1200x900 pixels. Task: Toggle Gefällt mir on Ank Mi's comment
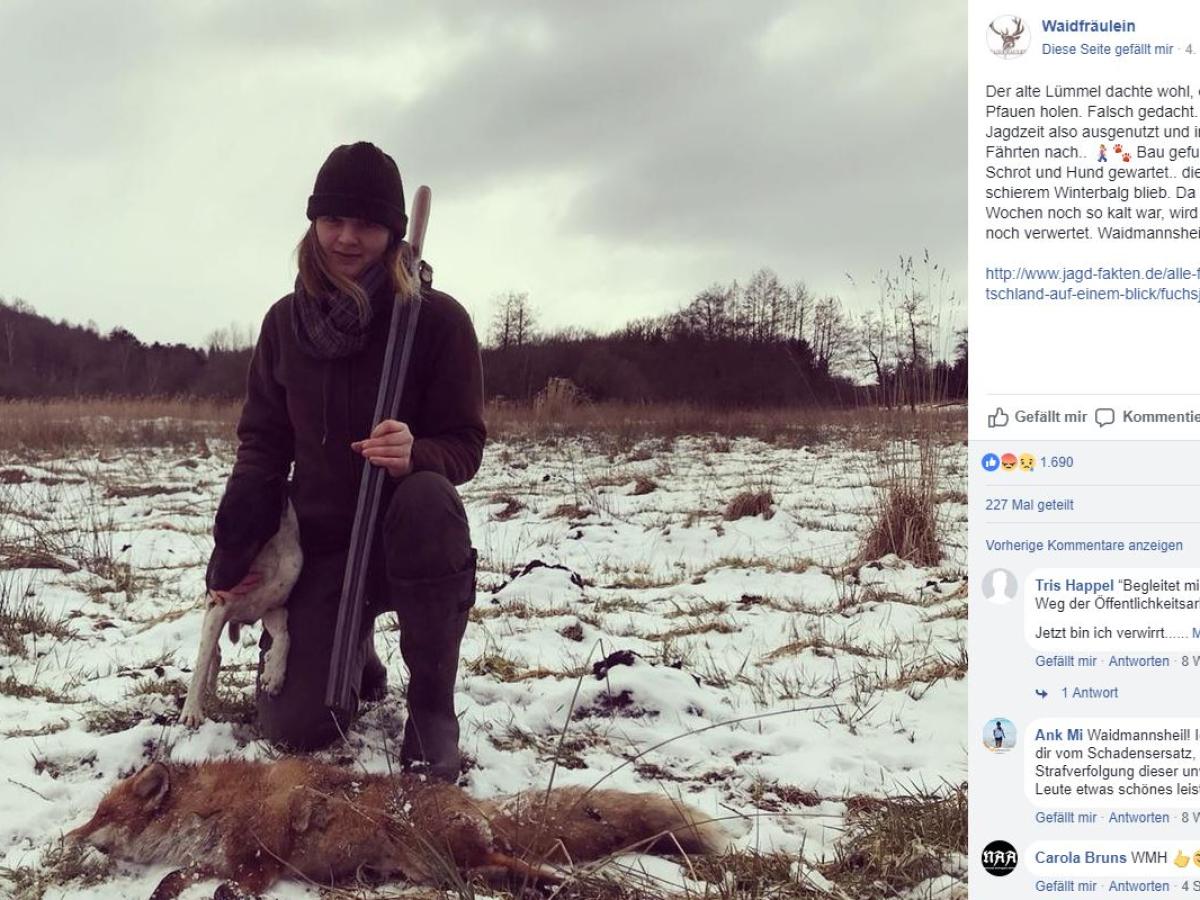point(1066,817)
